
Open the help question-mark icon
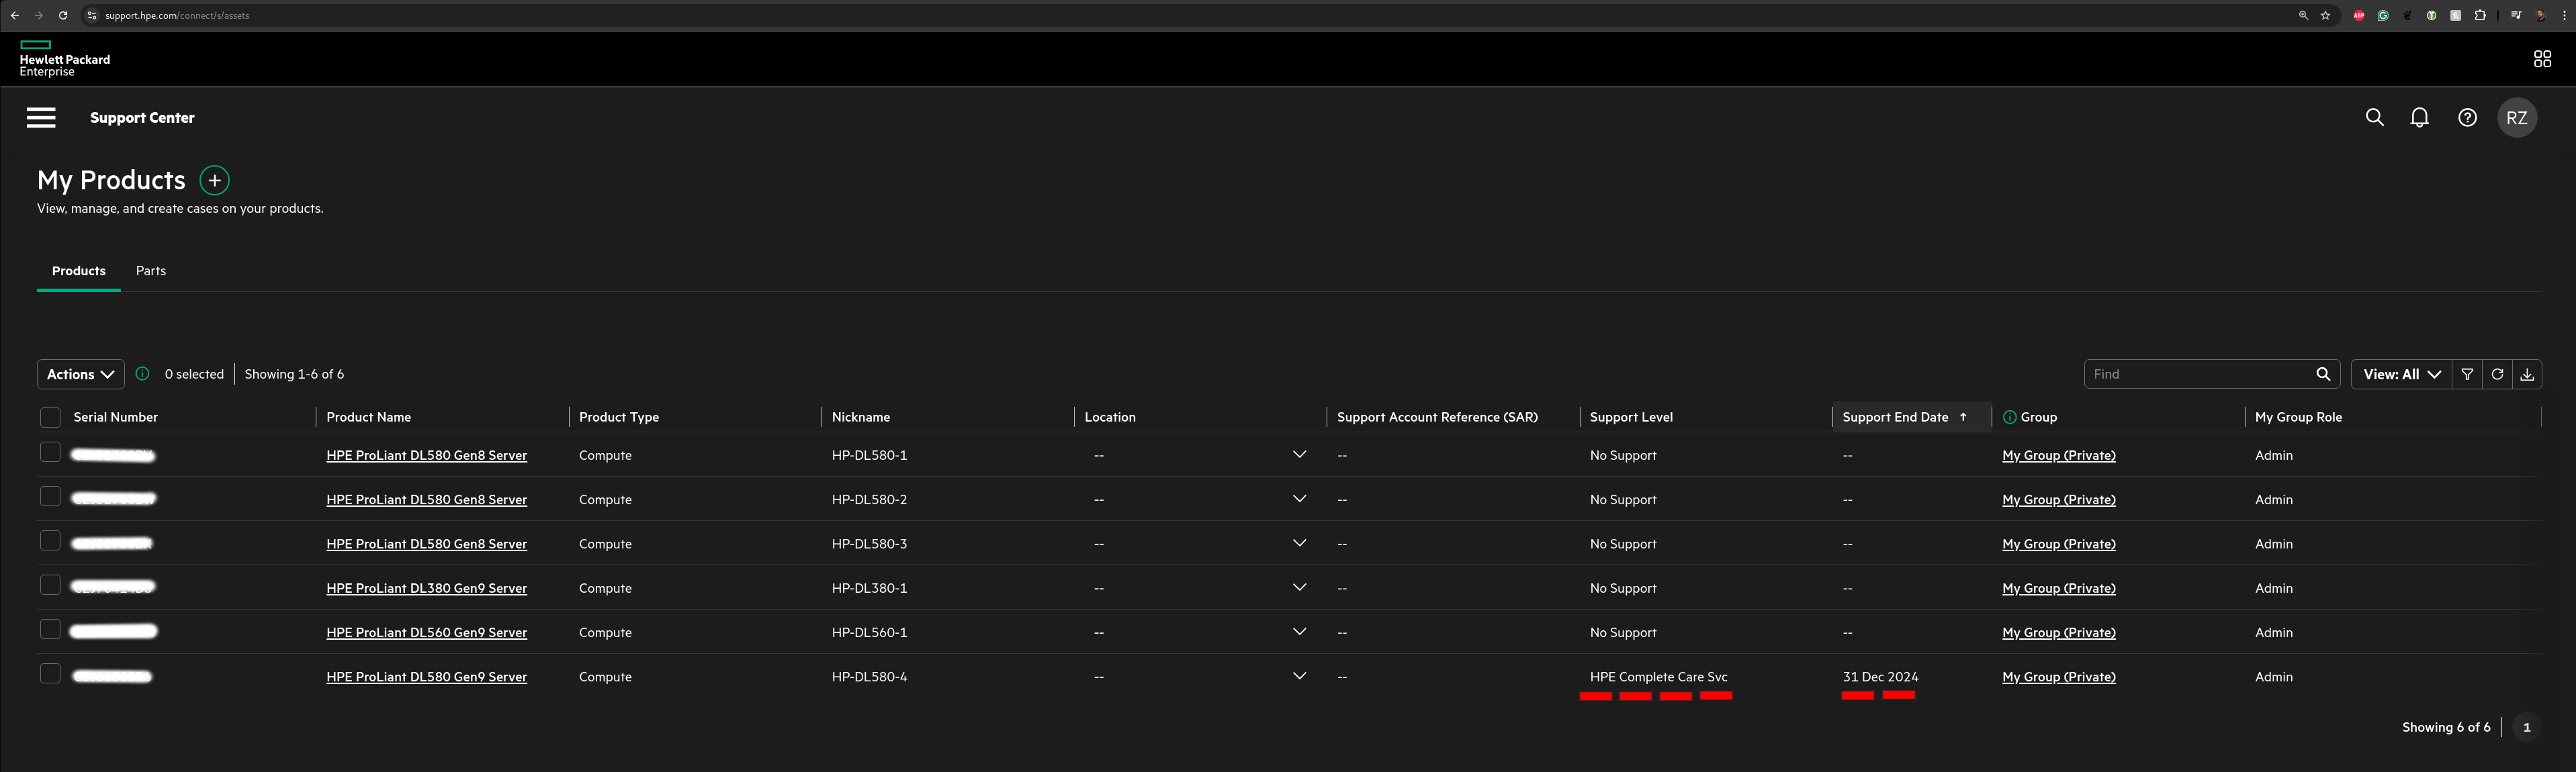[x=2467, y=118]
